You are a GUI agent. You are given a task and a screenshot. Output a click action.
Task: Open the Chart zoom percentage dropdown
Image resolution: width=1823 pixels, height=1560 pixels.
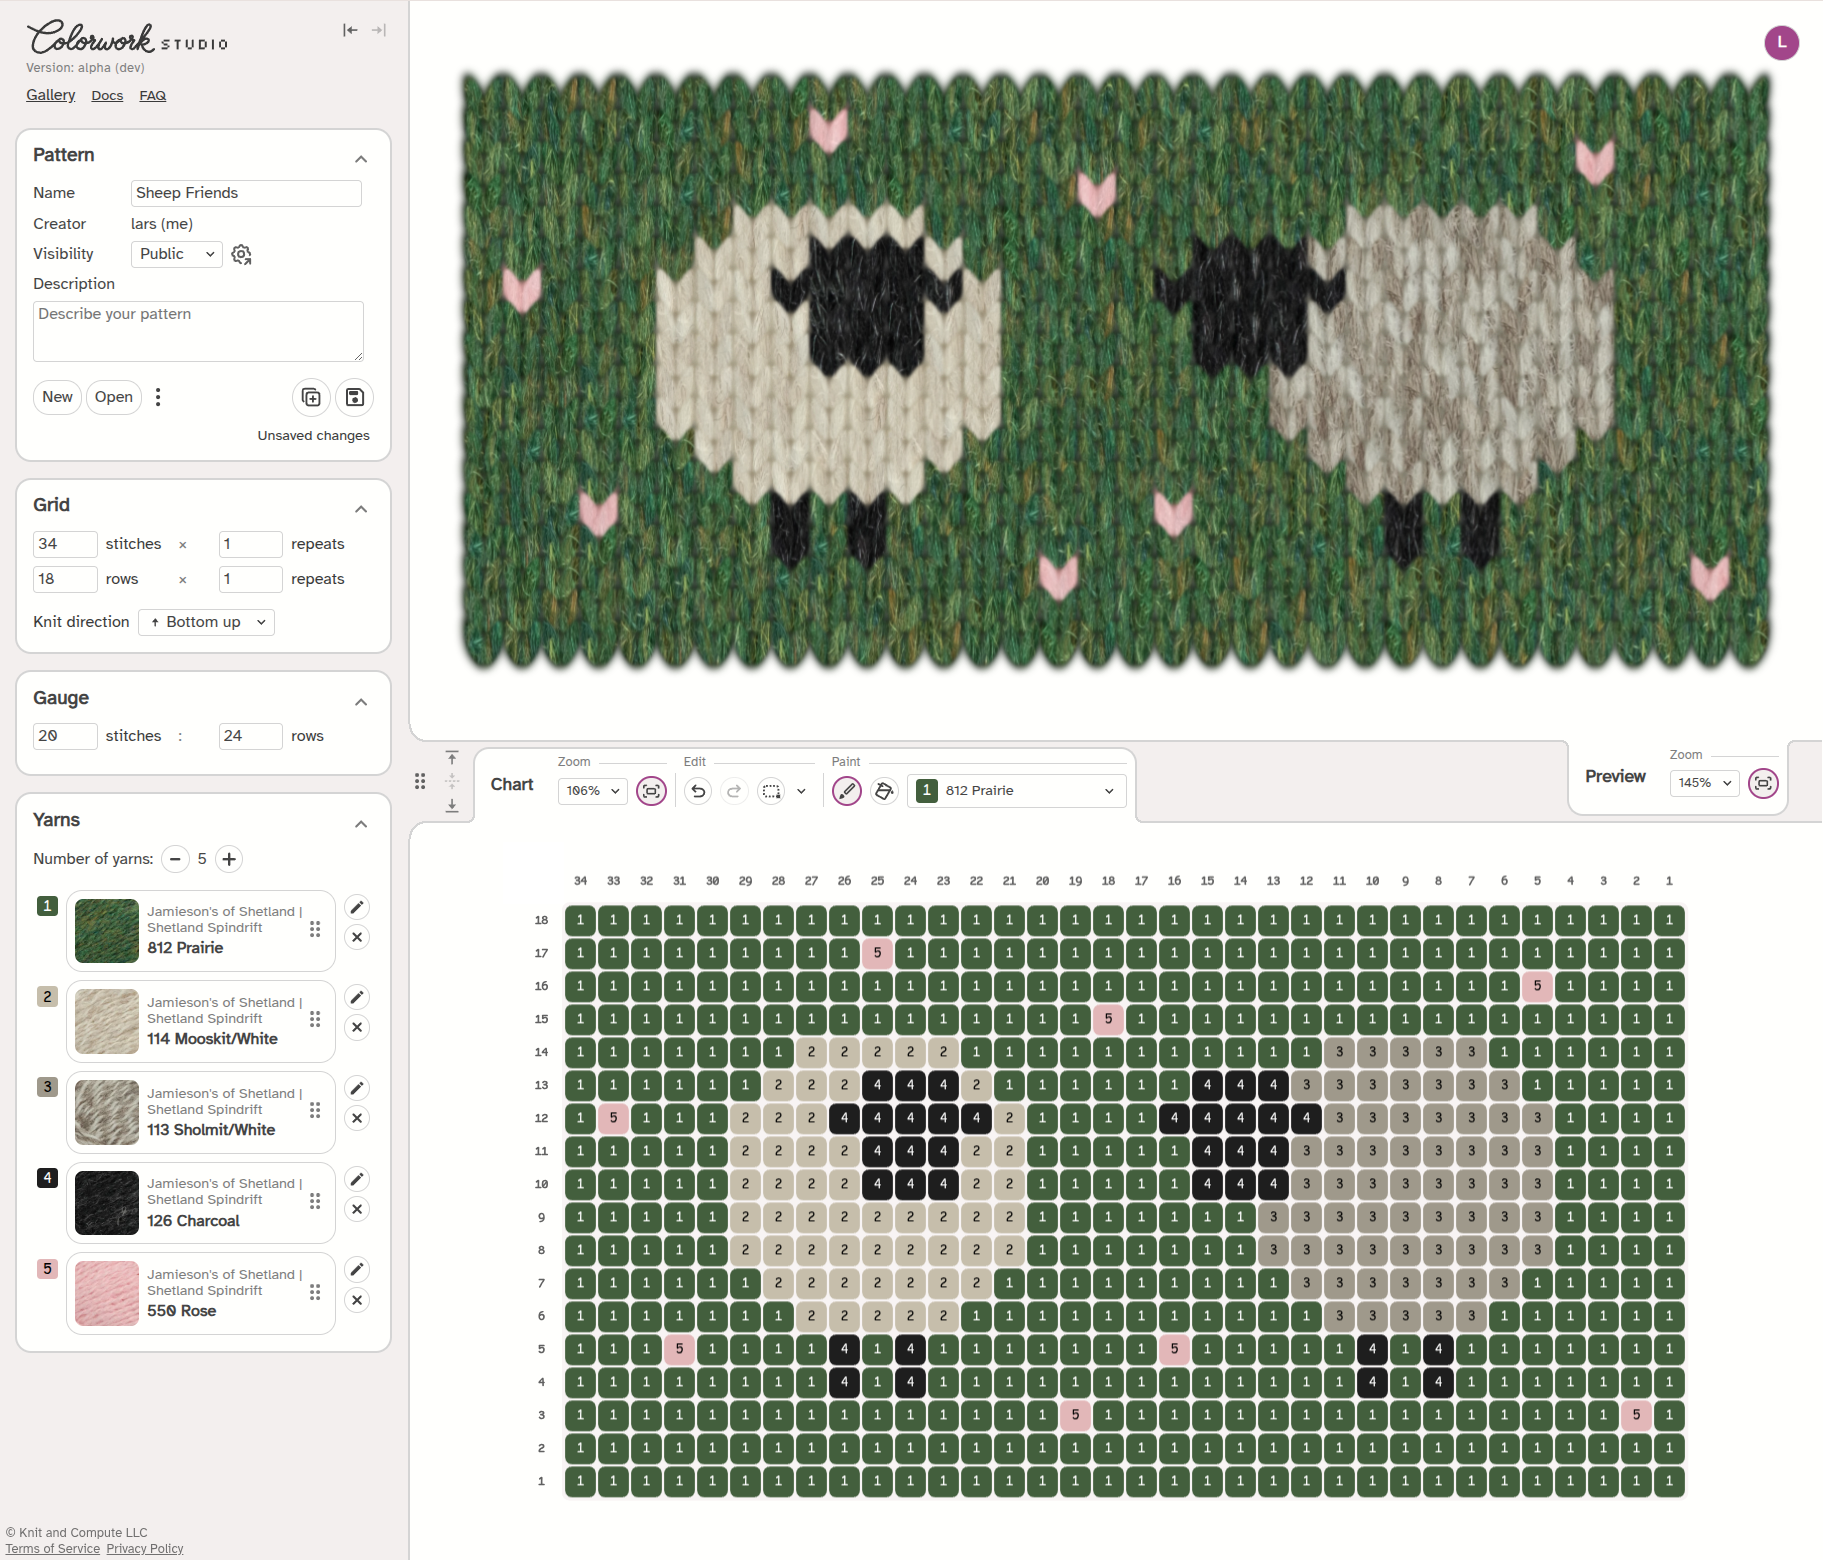[x=593, y=791]
